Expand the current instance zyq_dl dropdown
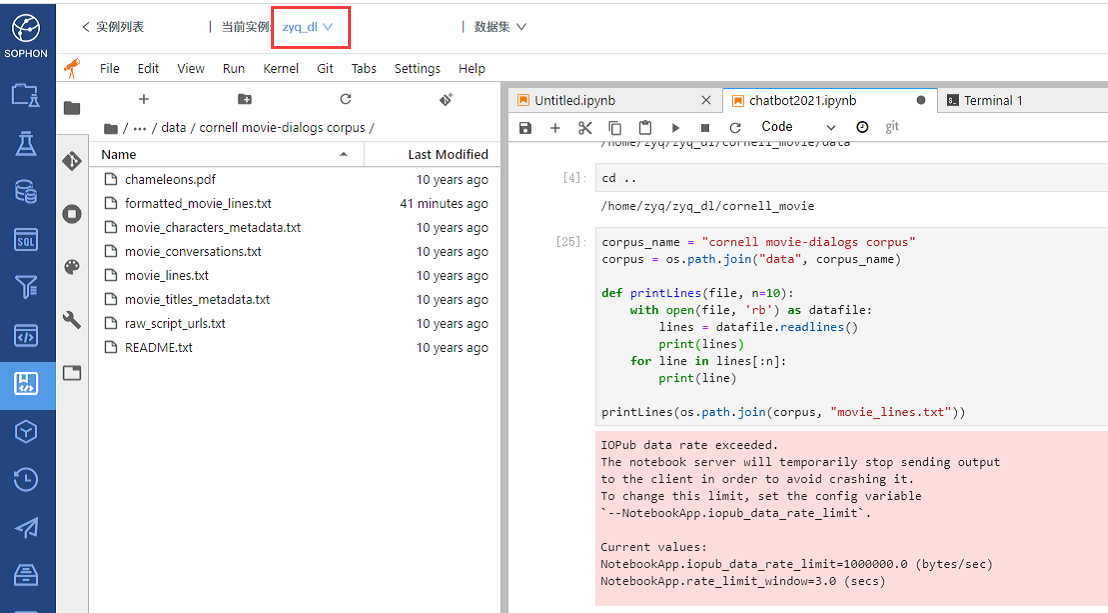The width and height of the screenshot is (1108, 613). click(x=308, y=27)
